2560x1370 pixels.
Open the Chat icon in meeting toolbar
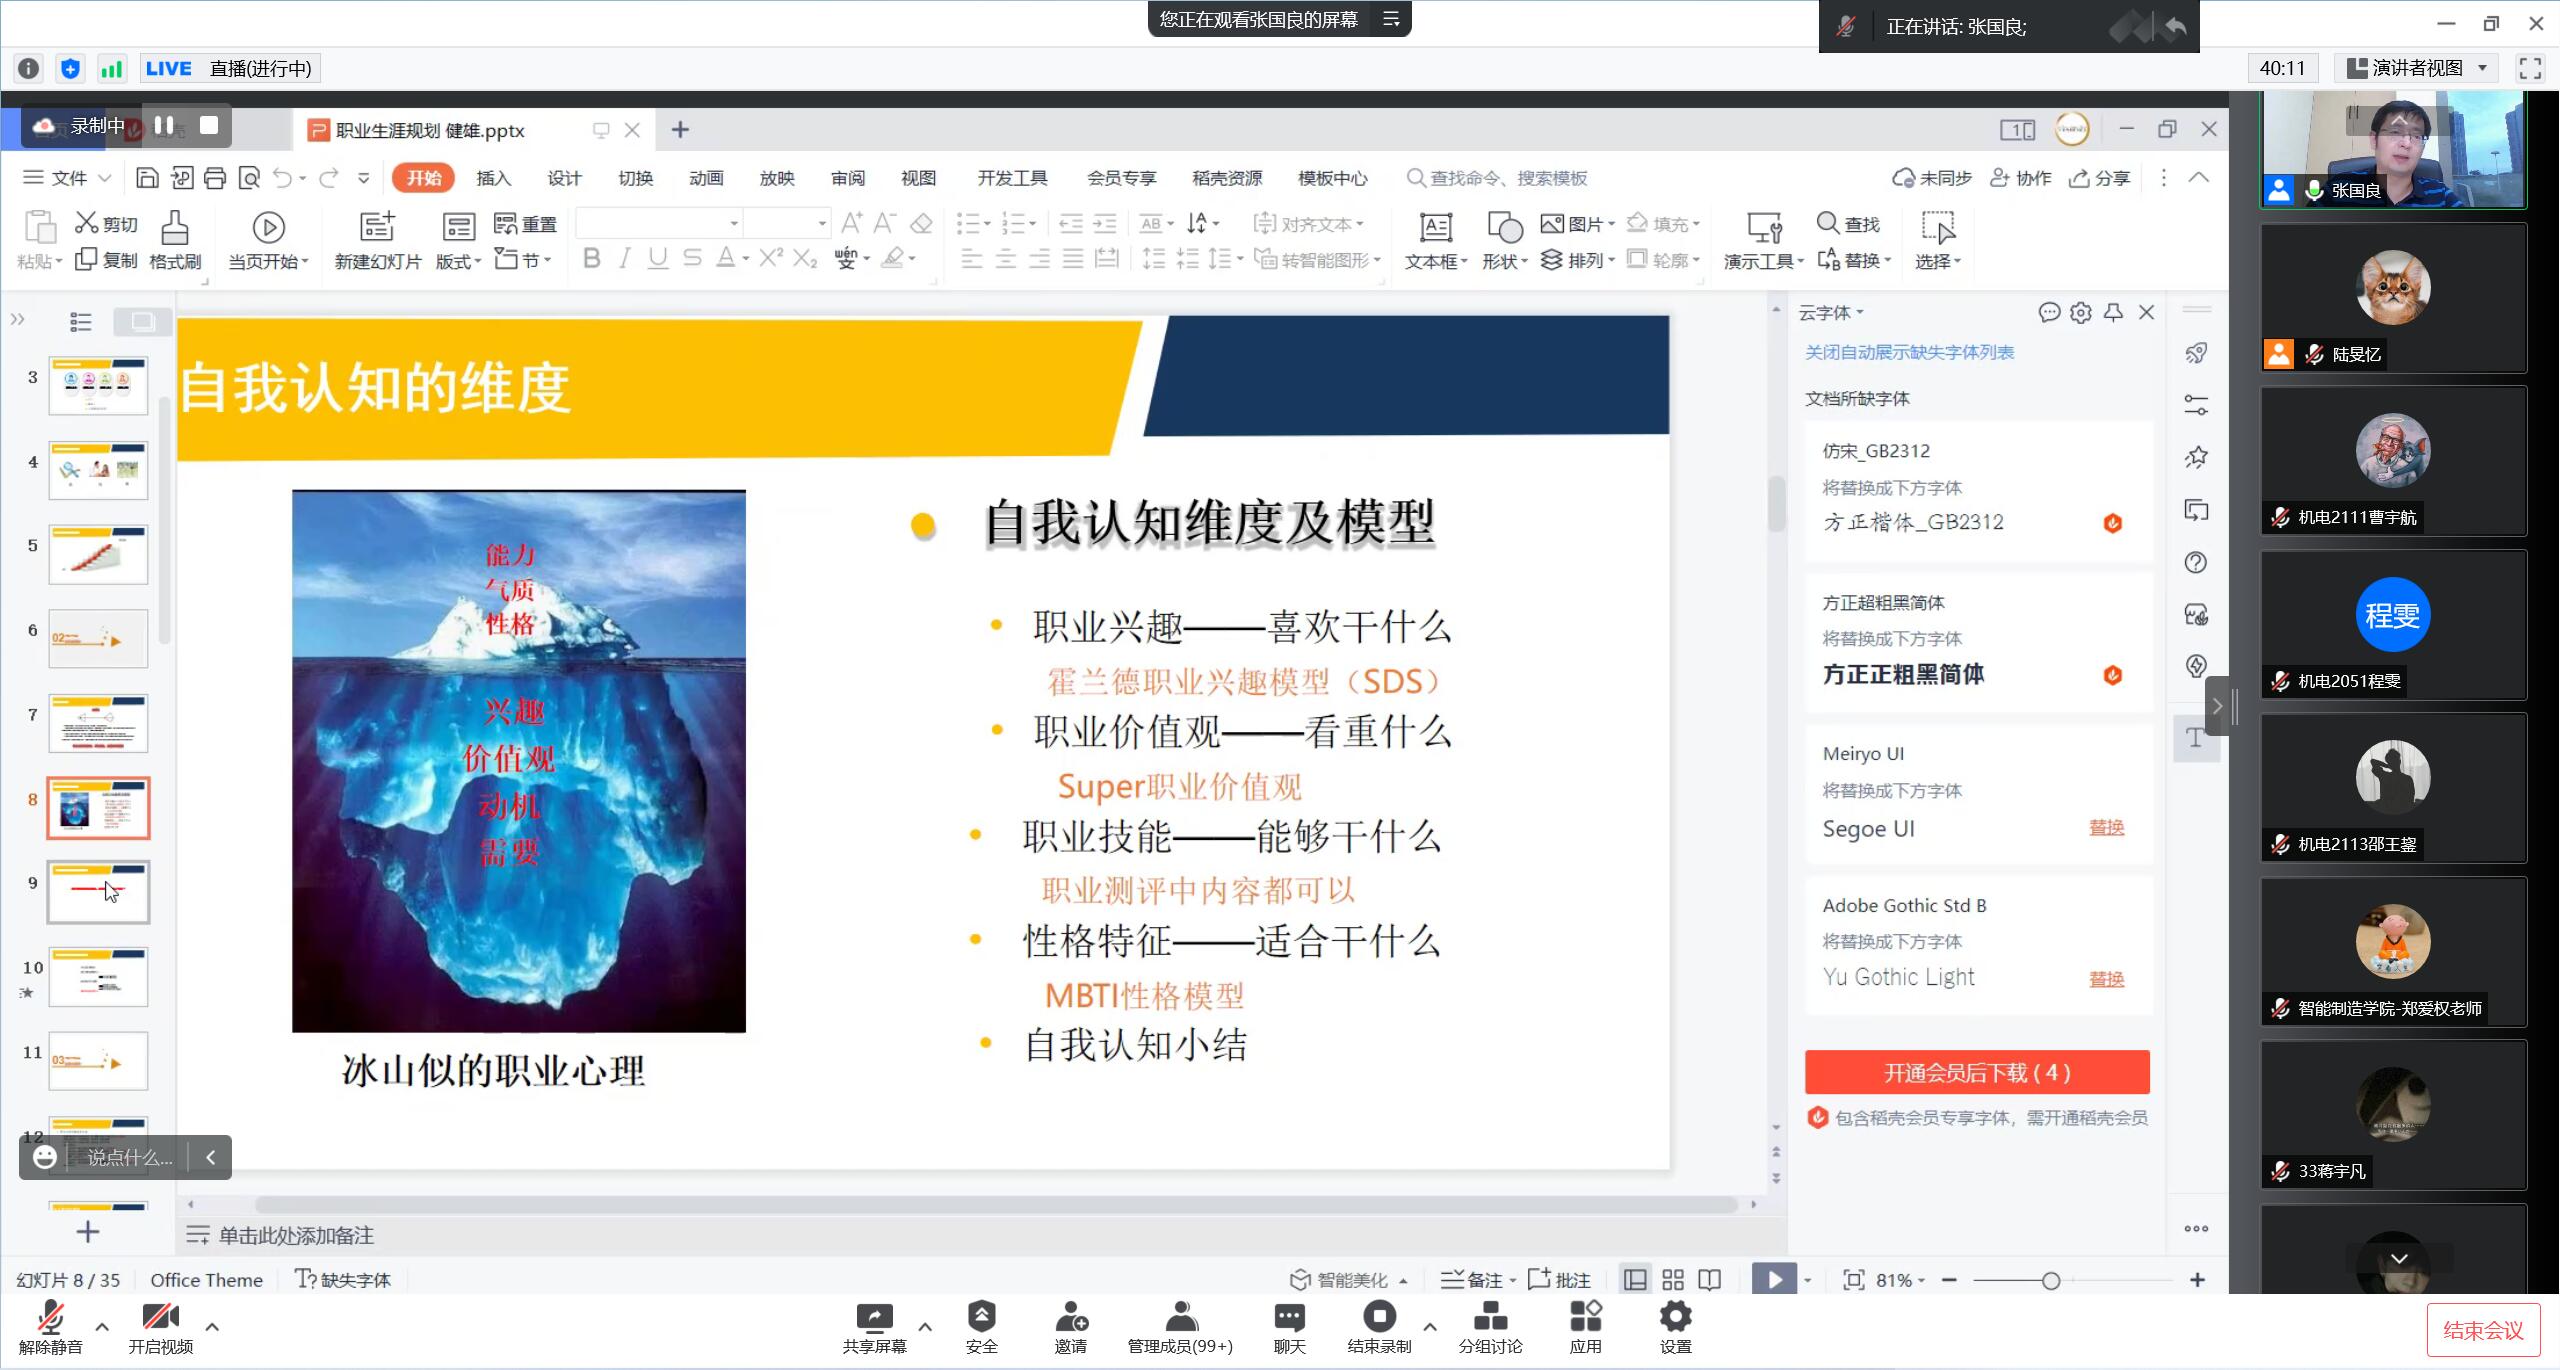tap(1289, 1318)
